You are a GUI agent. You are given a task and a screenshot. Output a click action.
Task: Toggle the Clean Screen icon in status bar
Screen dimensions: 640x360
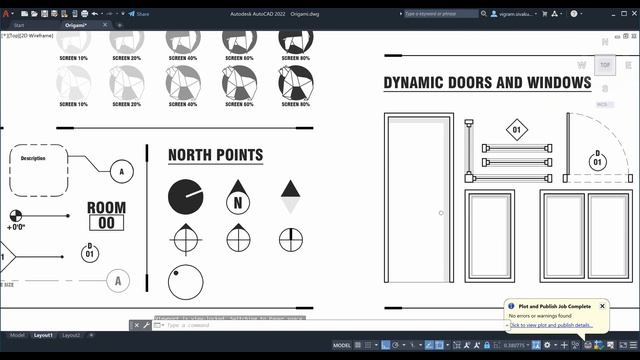click(623, 345)
